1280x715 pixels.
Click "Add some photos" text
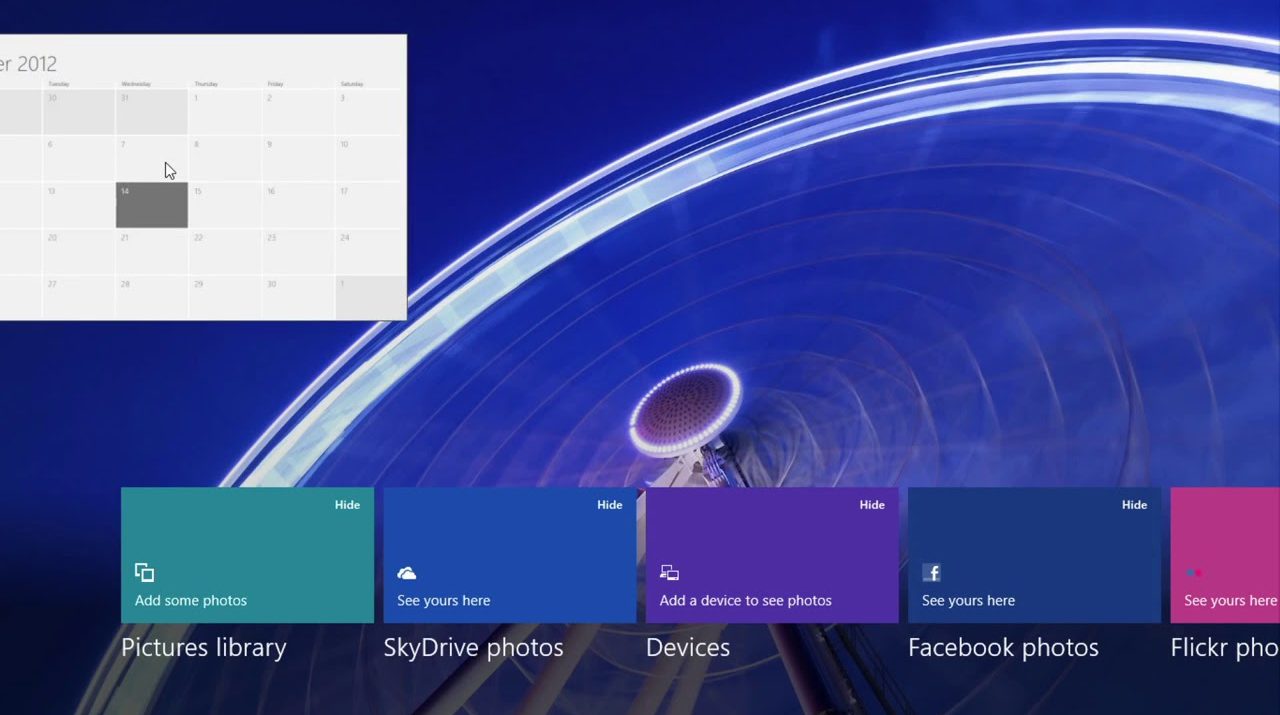[191, 601]
